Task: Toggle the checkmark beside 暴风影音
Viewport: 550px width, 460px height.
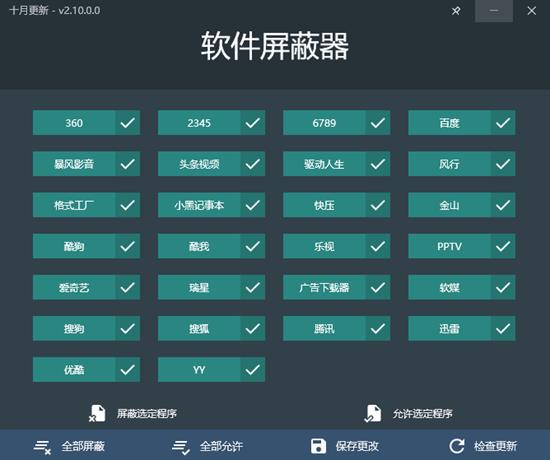Action: coord(127,164)
